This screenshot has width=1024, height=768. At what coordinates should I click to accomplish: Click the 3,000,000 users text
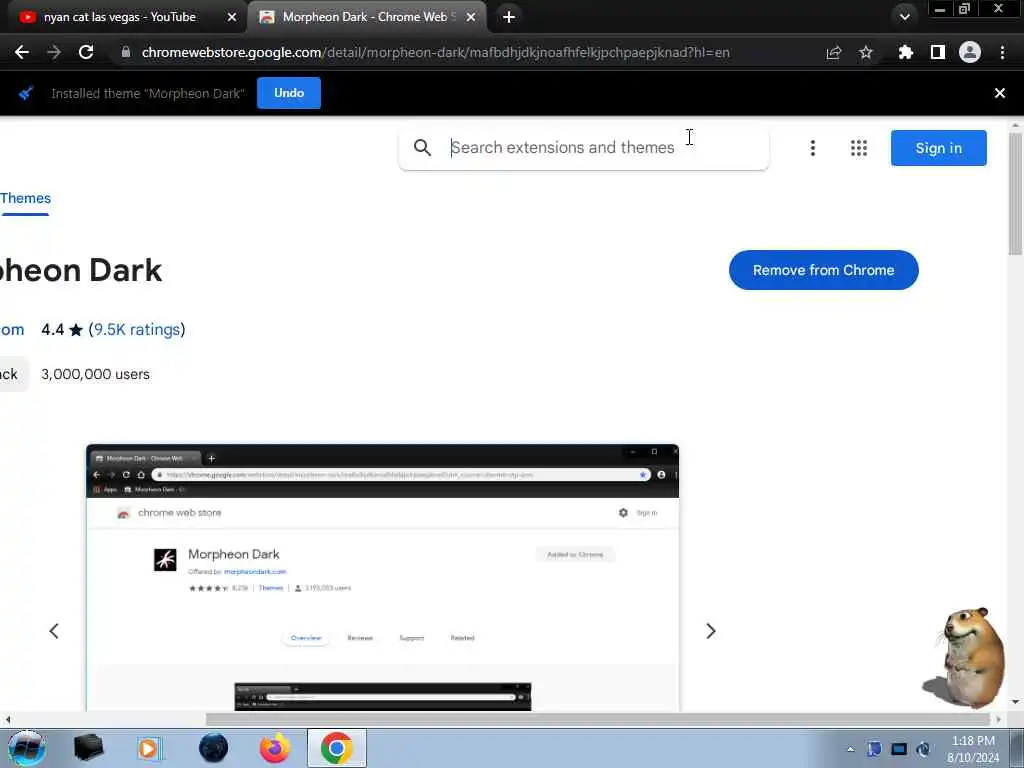[x=95, y=374]
